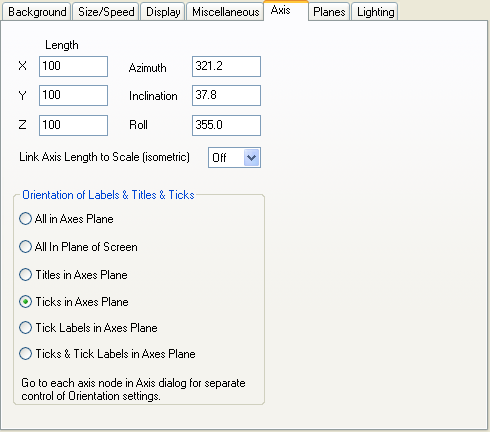
Task: Click the Orientation of Labels & Titles & Ticks heading
Action: coord(108,195)
